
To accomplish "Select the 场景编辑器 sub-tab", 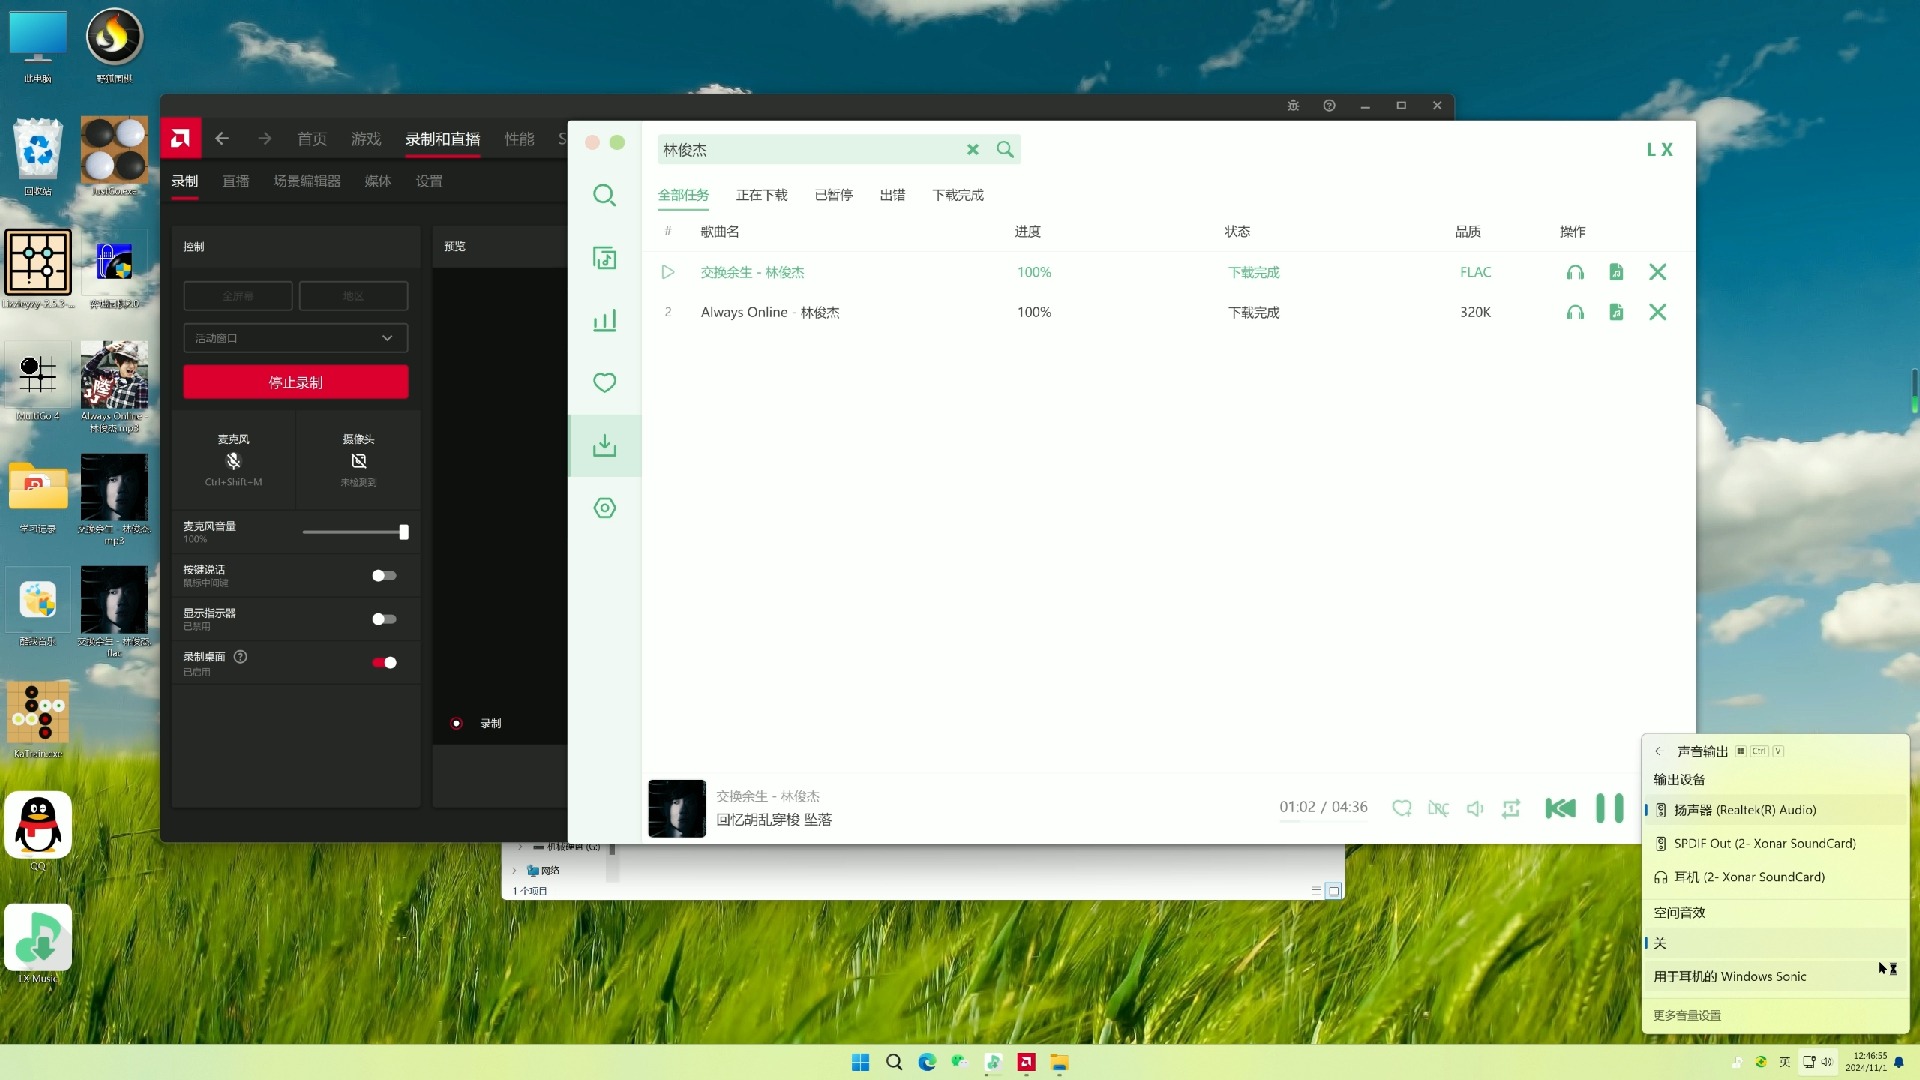I will (307, 181).
